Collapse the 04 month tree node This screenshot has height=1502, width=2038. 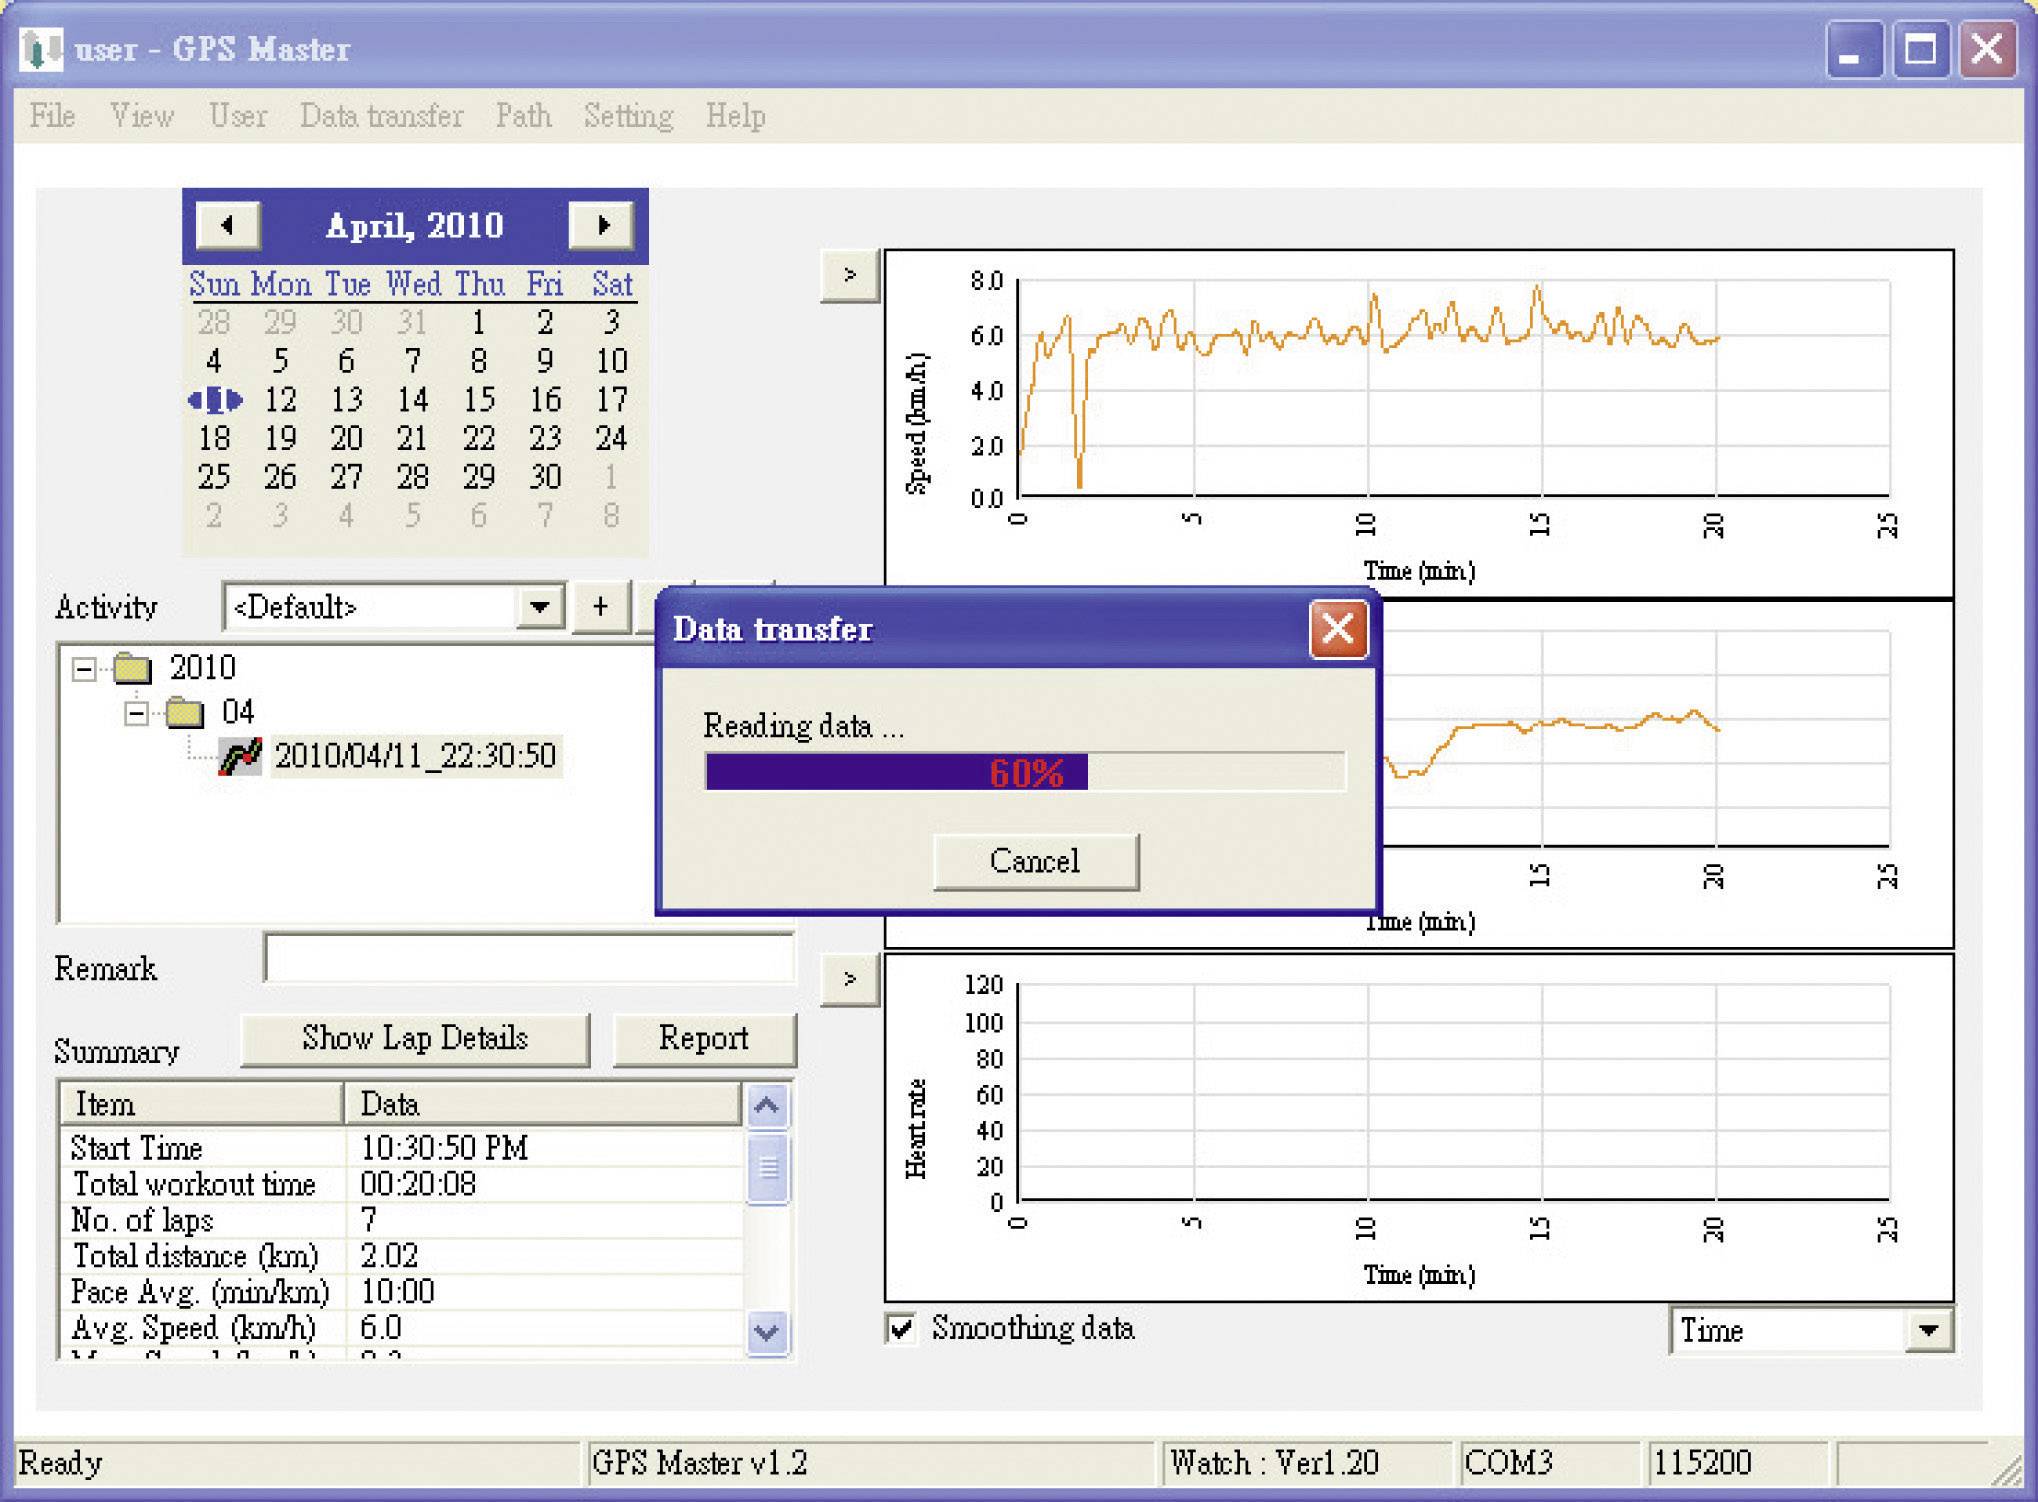[x=137, y=713]
